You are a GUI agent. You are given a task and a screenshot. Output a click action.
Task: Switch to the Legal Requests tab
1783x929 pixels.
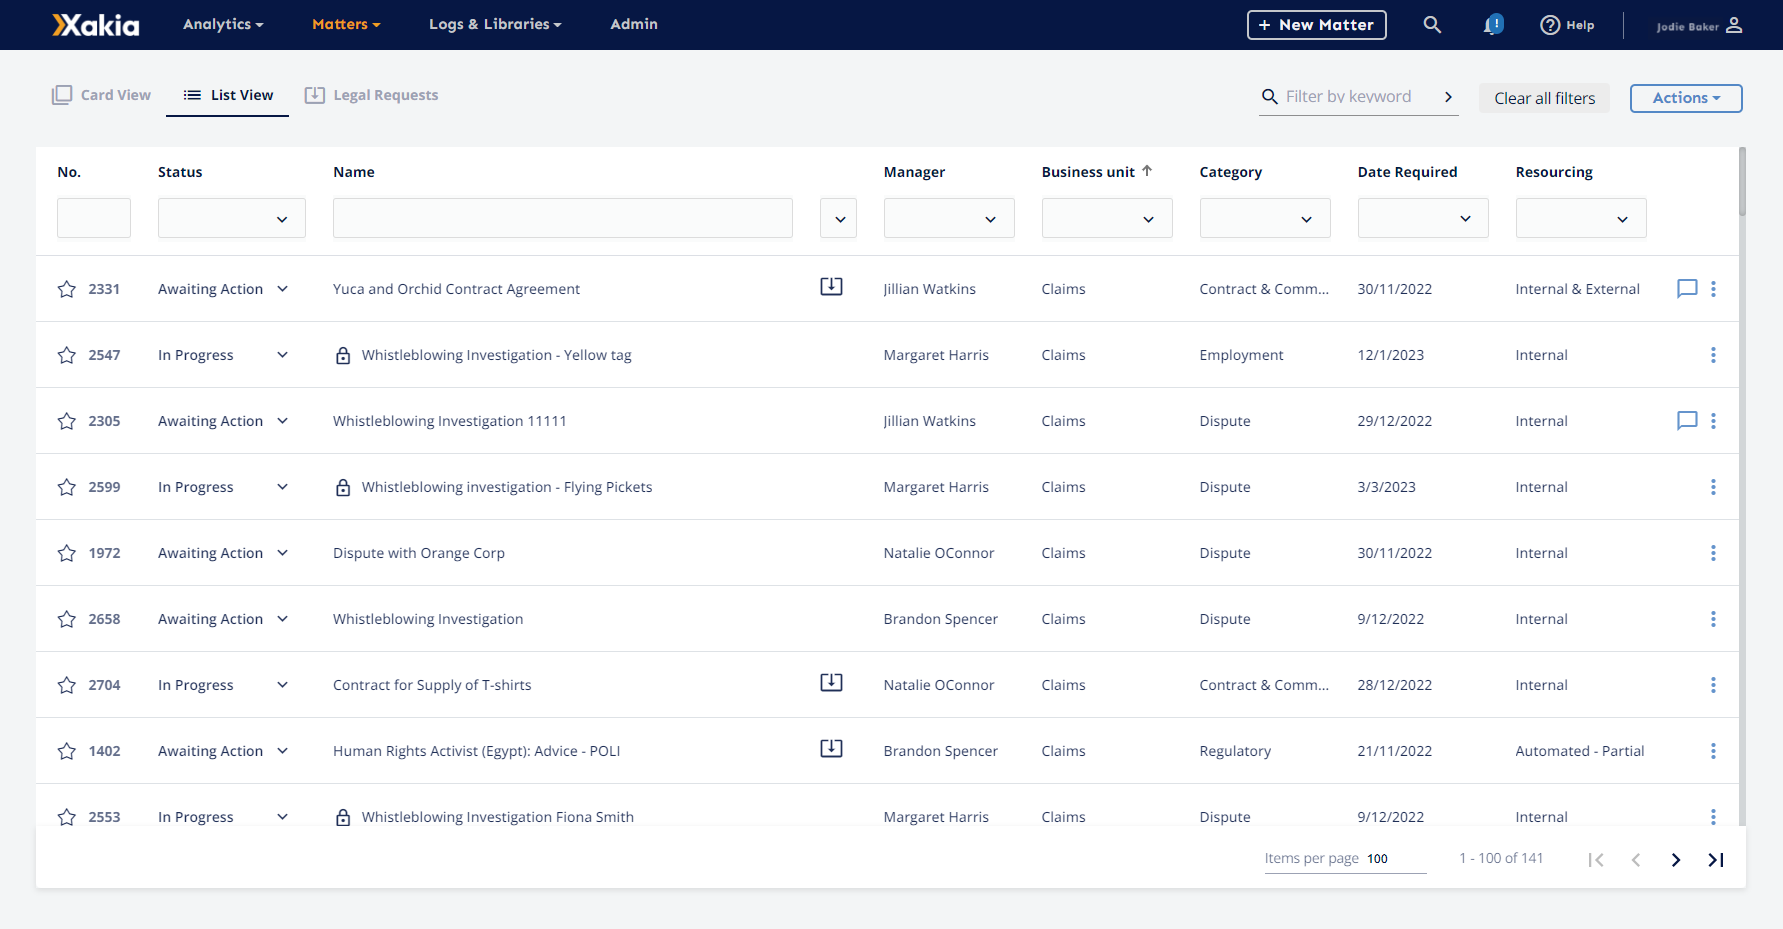point(372,94)
